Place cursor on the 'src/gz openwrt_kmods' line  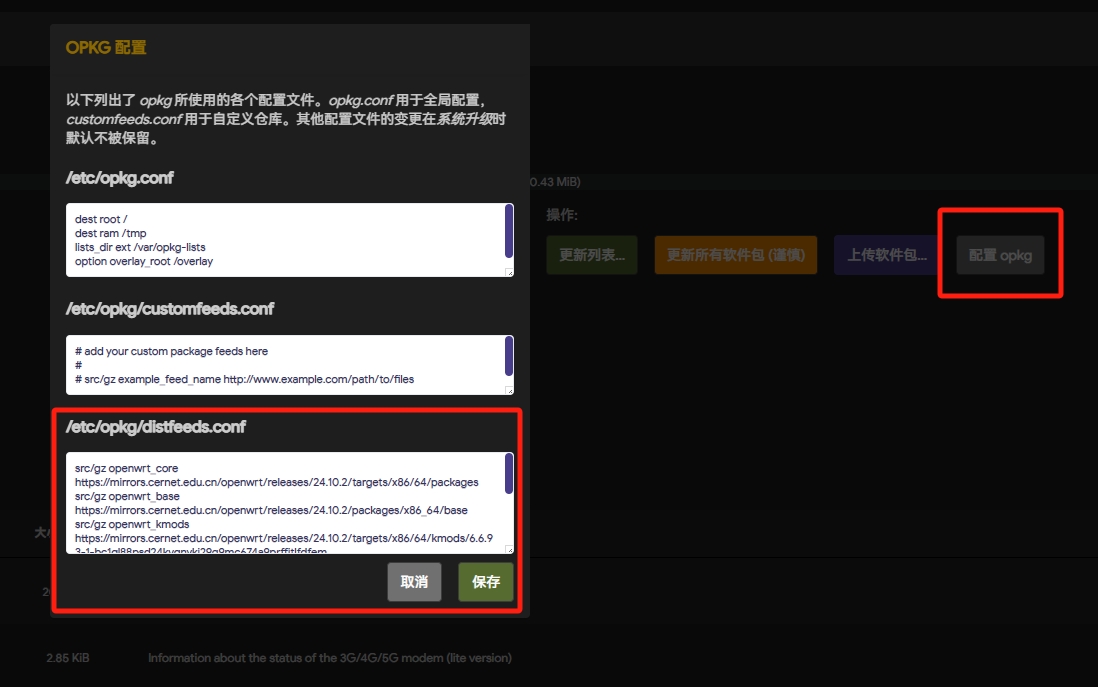[131, 524]
